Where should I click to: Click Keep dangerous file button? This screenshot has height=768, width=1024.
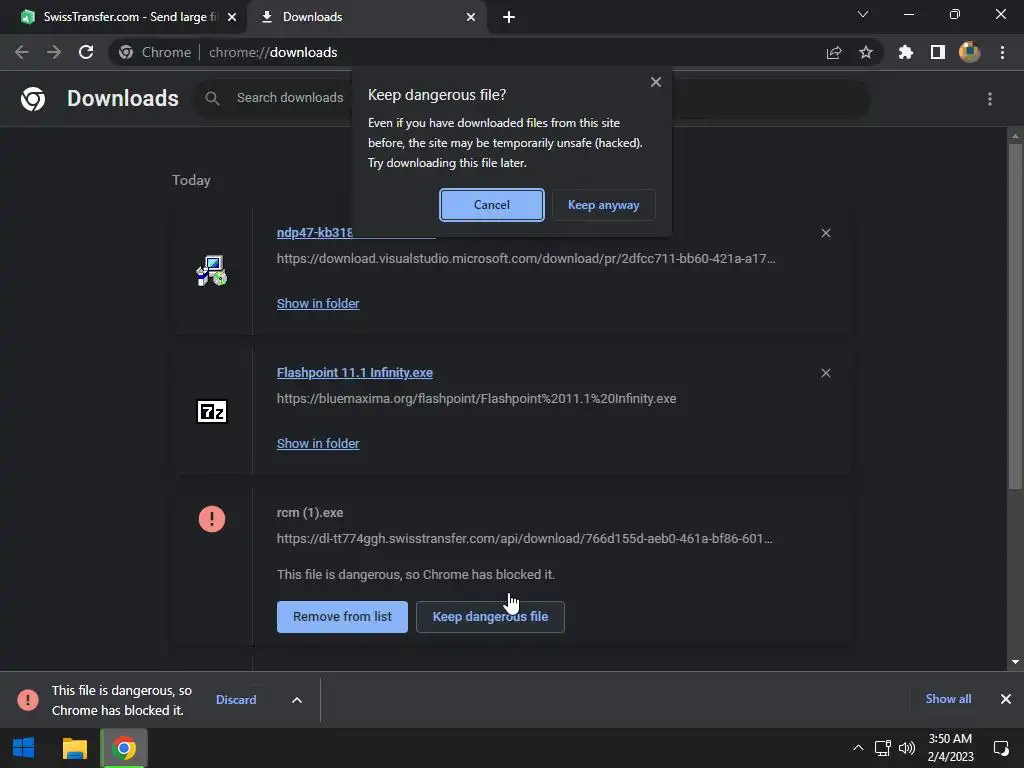[490, 616]
